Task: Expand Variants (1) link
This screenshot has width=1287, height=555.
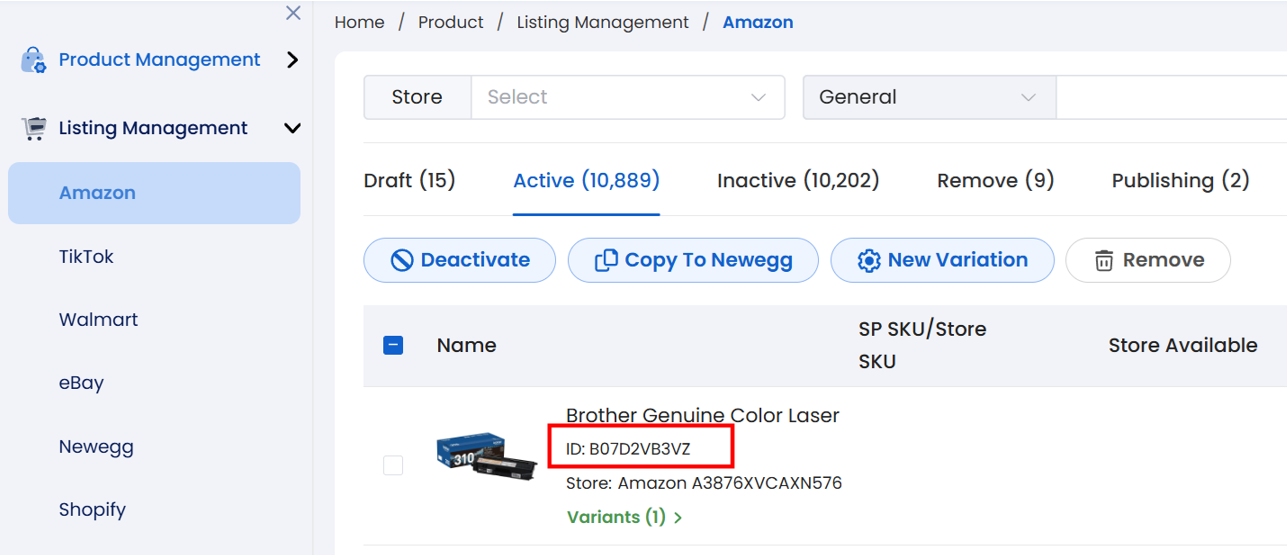Action: click(624, 517)
